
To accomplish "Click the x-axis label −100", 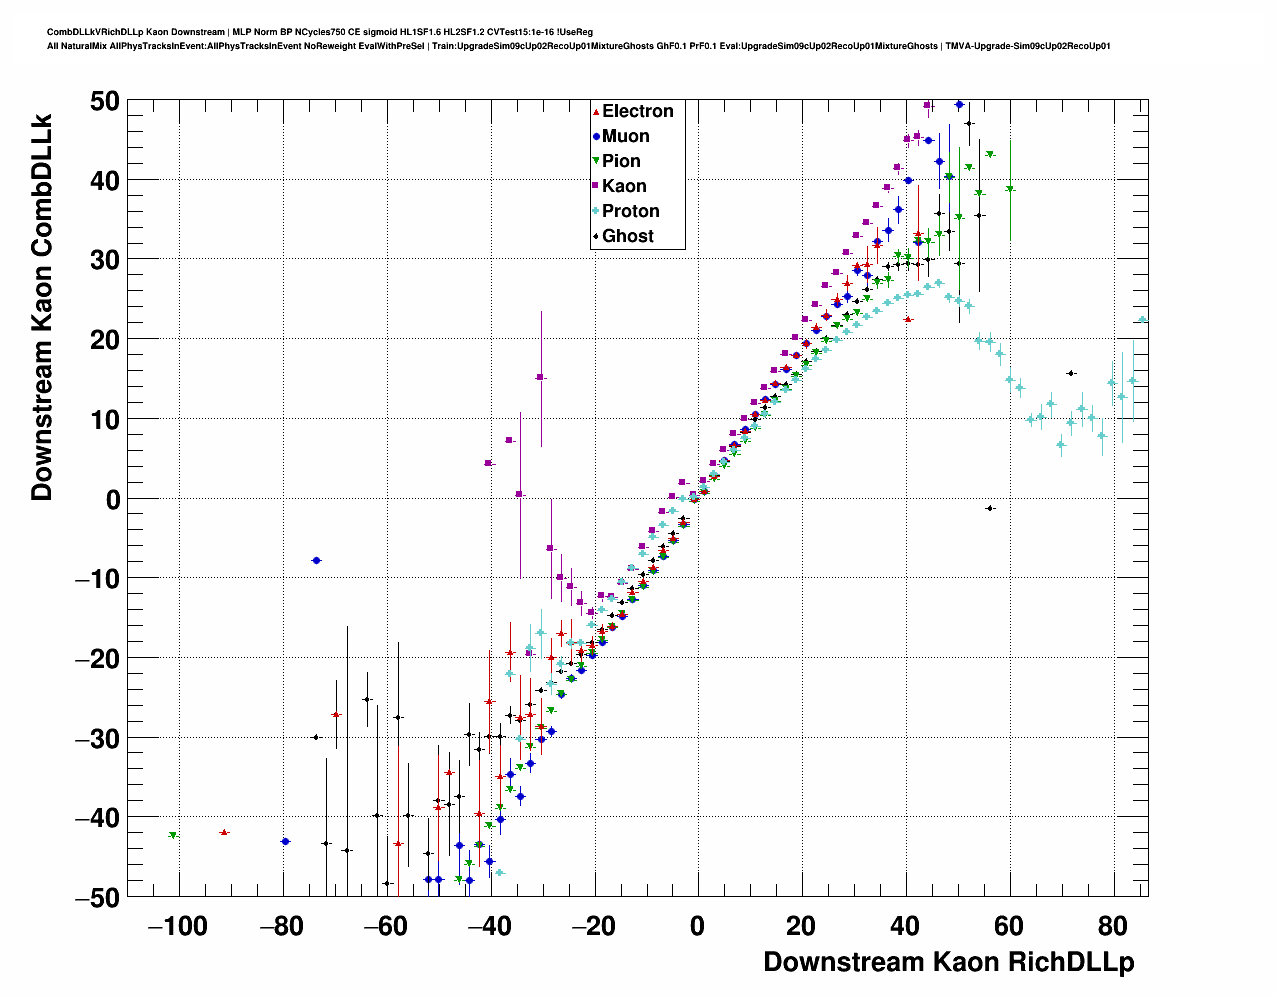I will click(x=177, y=926).
